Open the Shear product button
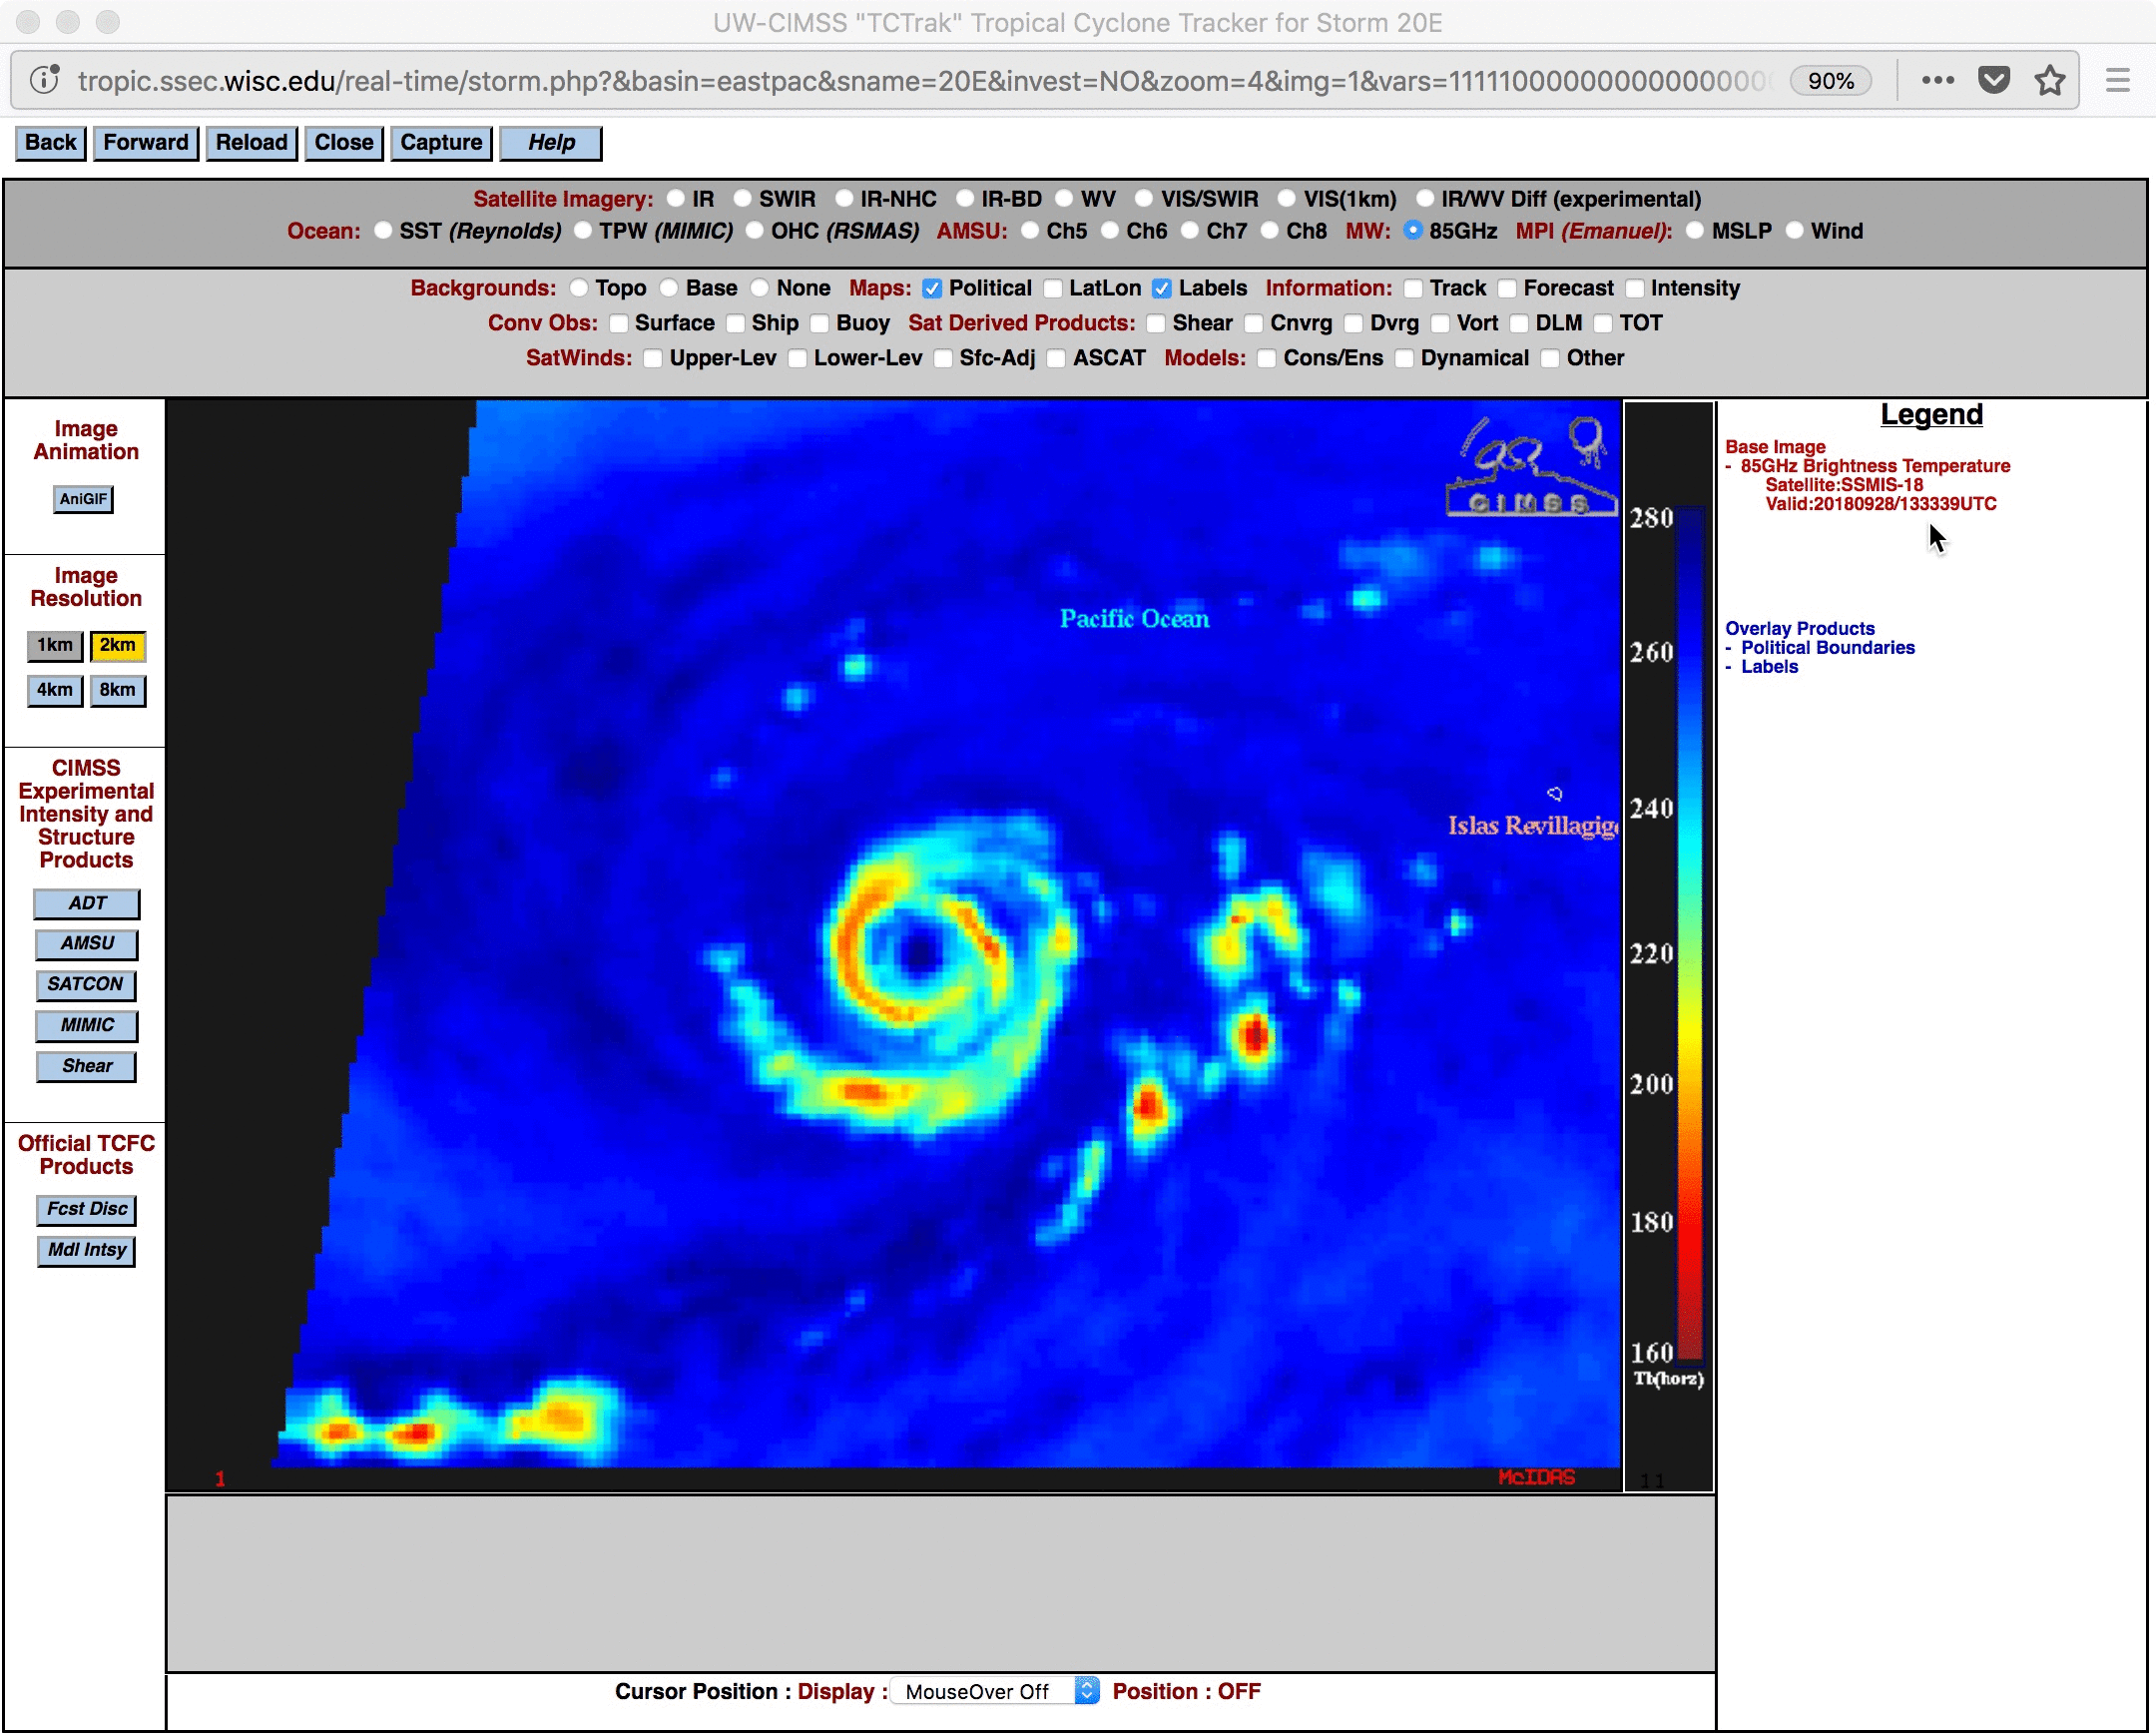The width and height of the screenshot is (2156, 1735). click(87, 1067)
